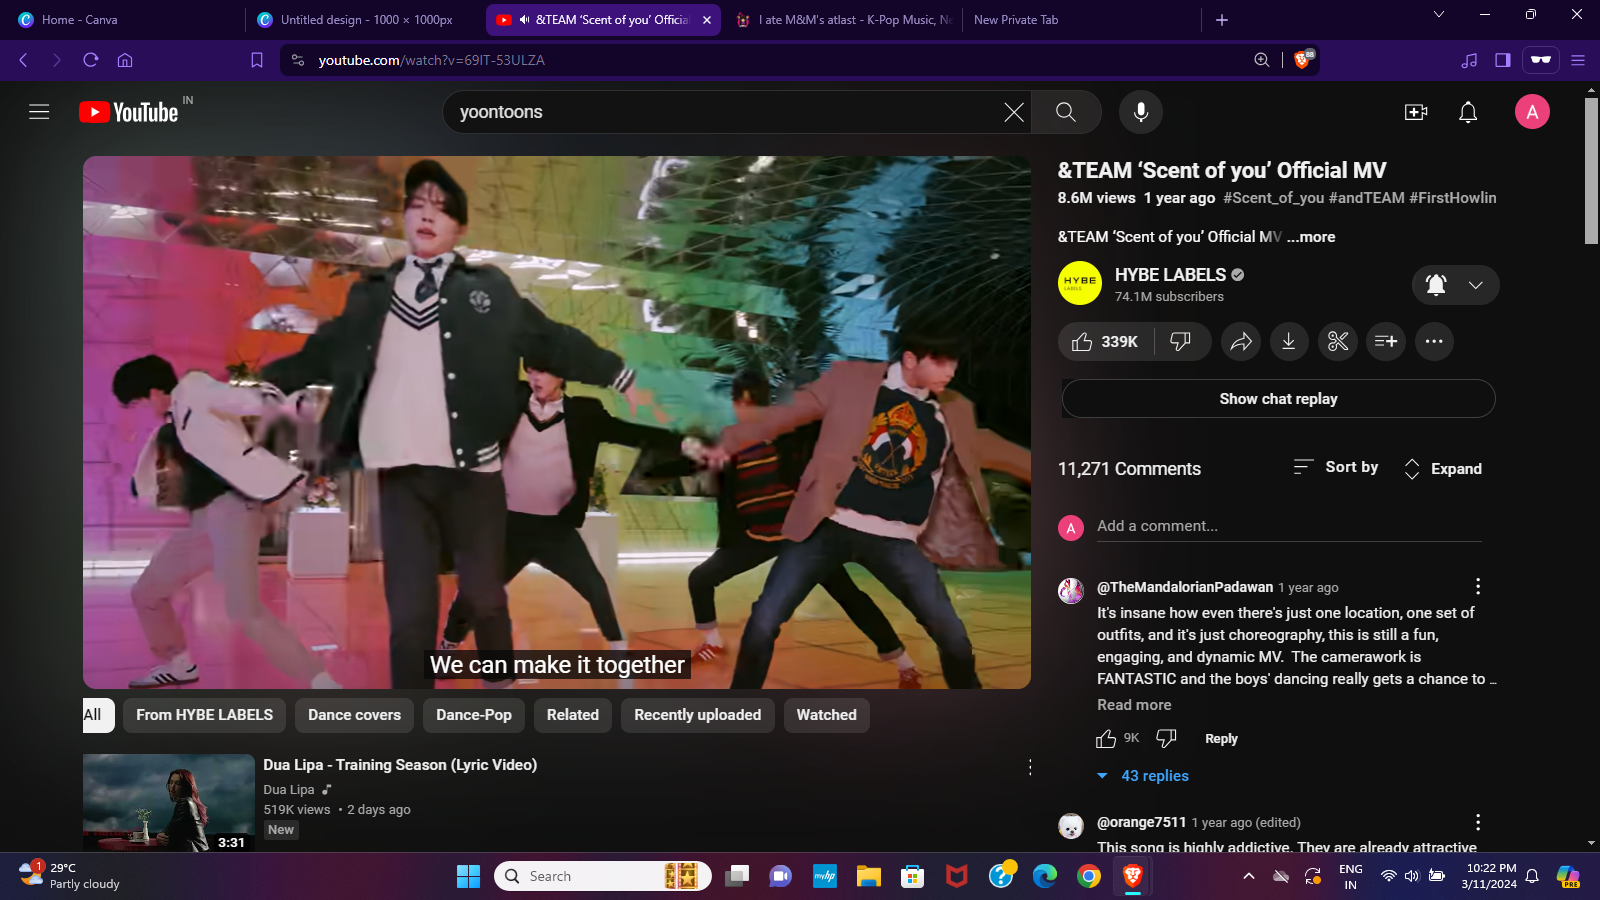This screenshot has width=1600, height=900.
Task: Select the Recently uploaded chip
Action: click(x=698, y=715)
